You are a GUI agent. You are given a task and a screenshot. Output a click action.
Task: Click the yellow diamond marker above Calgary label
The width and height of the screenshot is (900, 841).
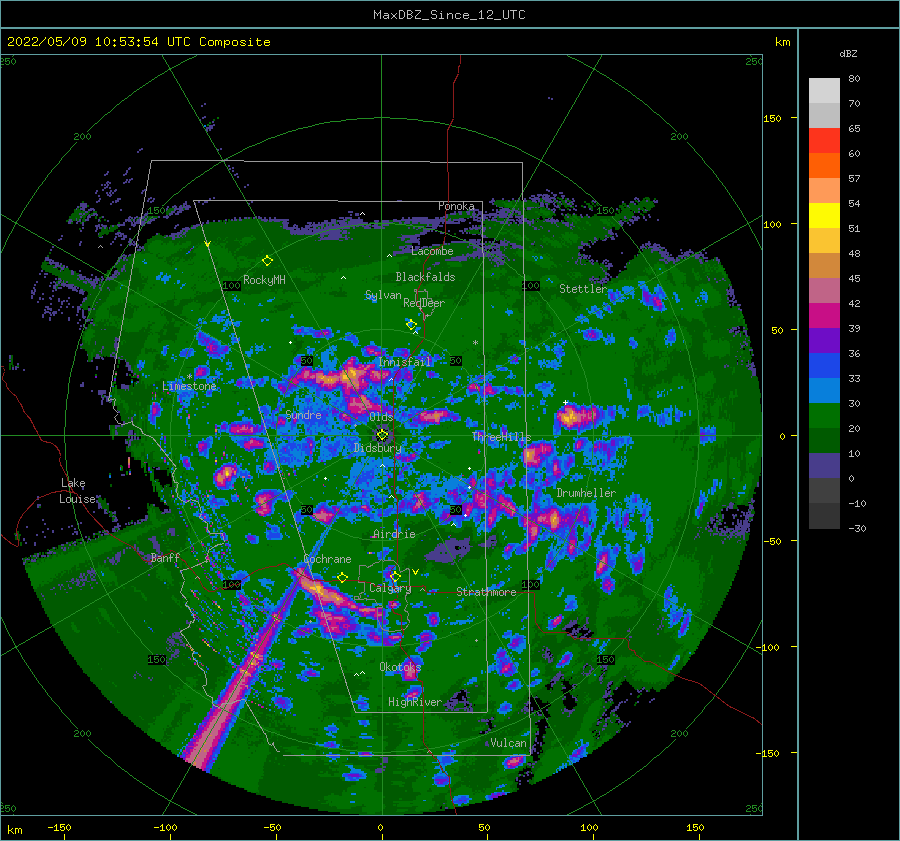pyautogui.click(x=395, y=576)
